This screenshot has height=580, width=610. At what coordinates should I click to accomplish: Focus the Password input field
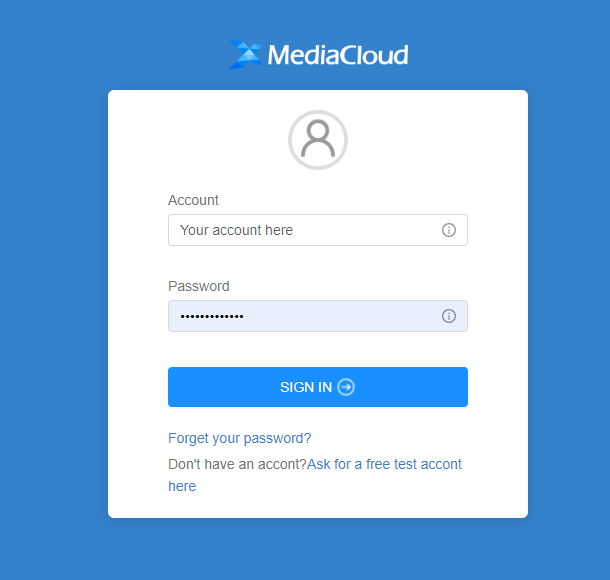318,316
